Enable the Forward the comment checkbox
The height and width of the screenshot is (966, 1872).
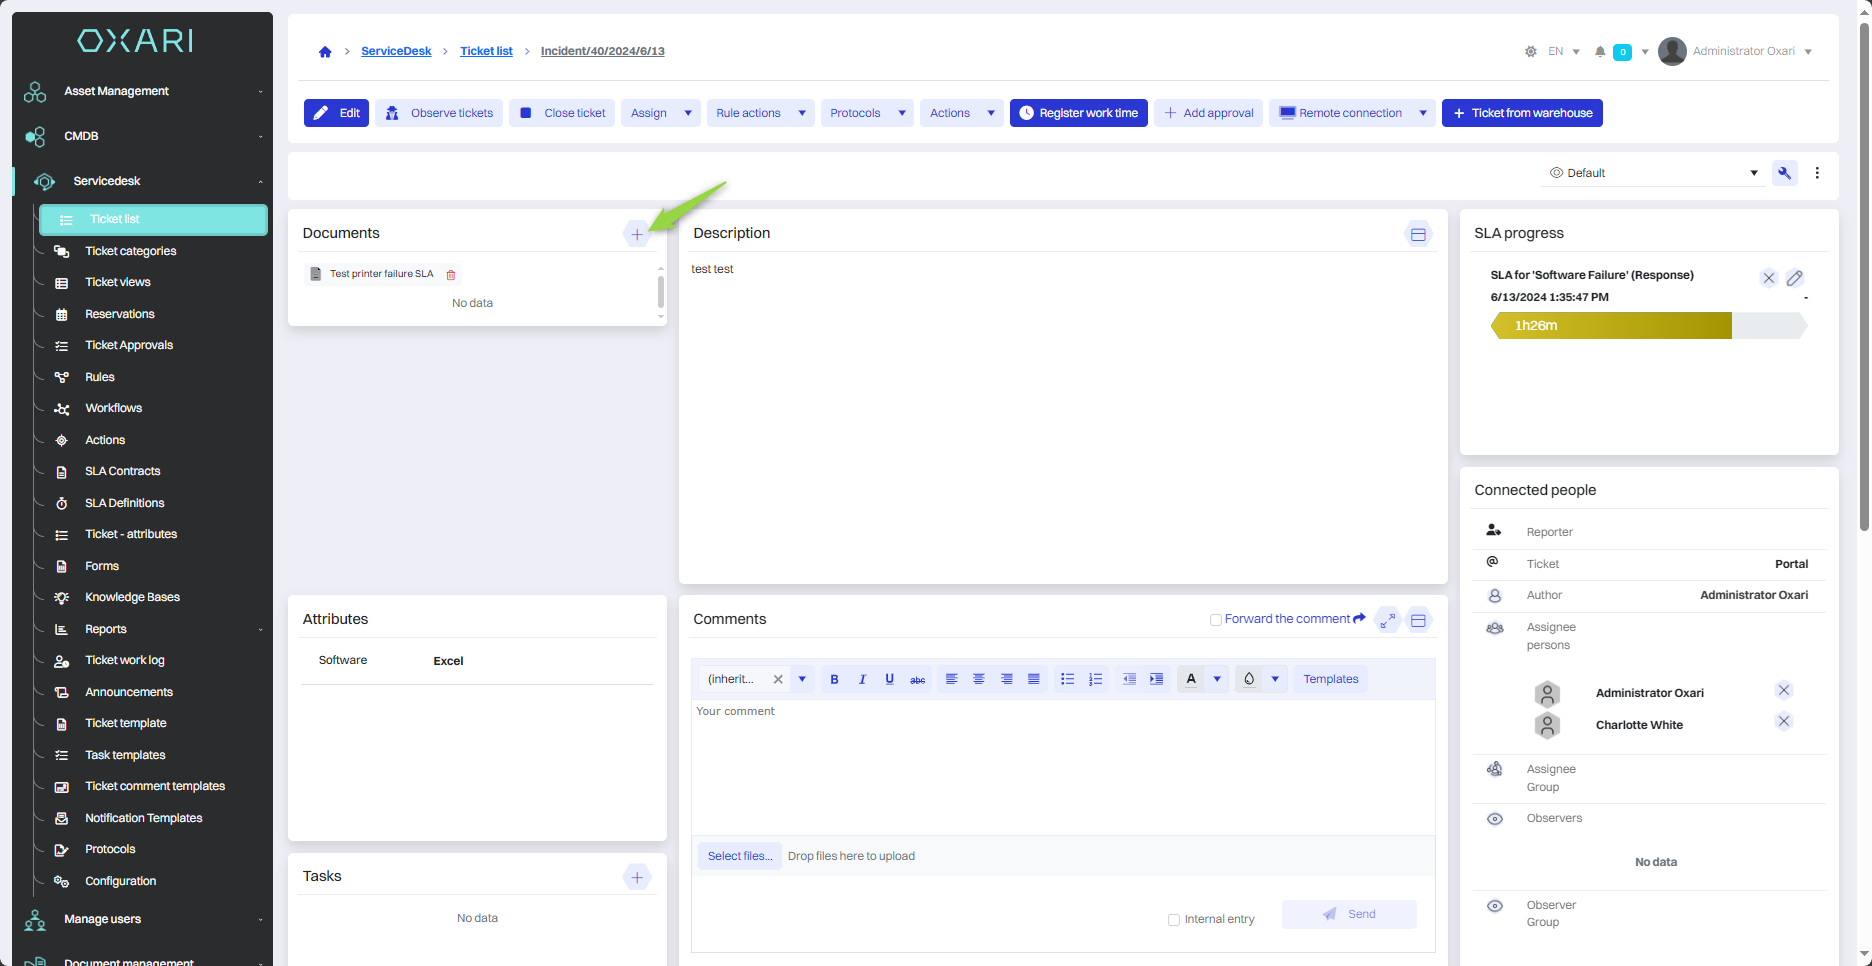pyautogui.click(x=1216, y=620)
